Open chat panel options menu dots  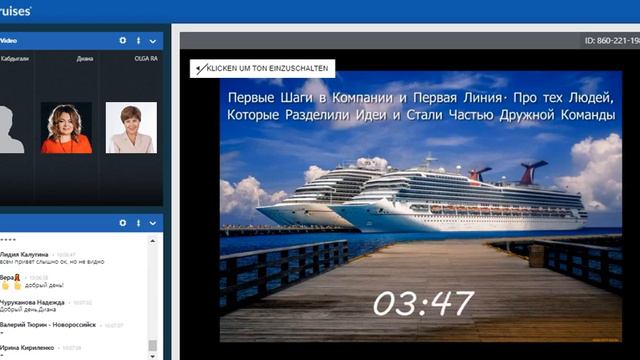coord(138,223)
